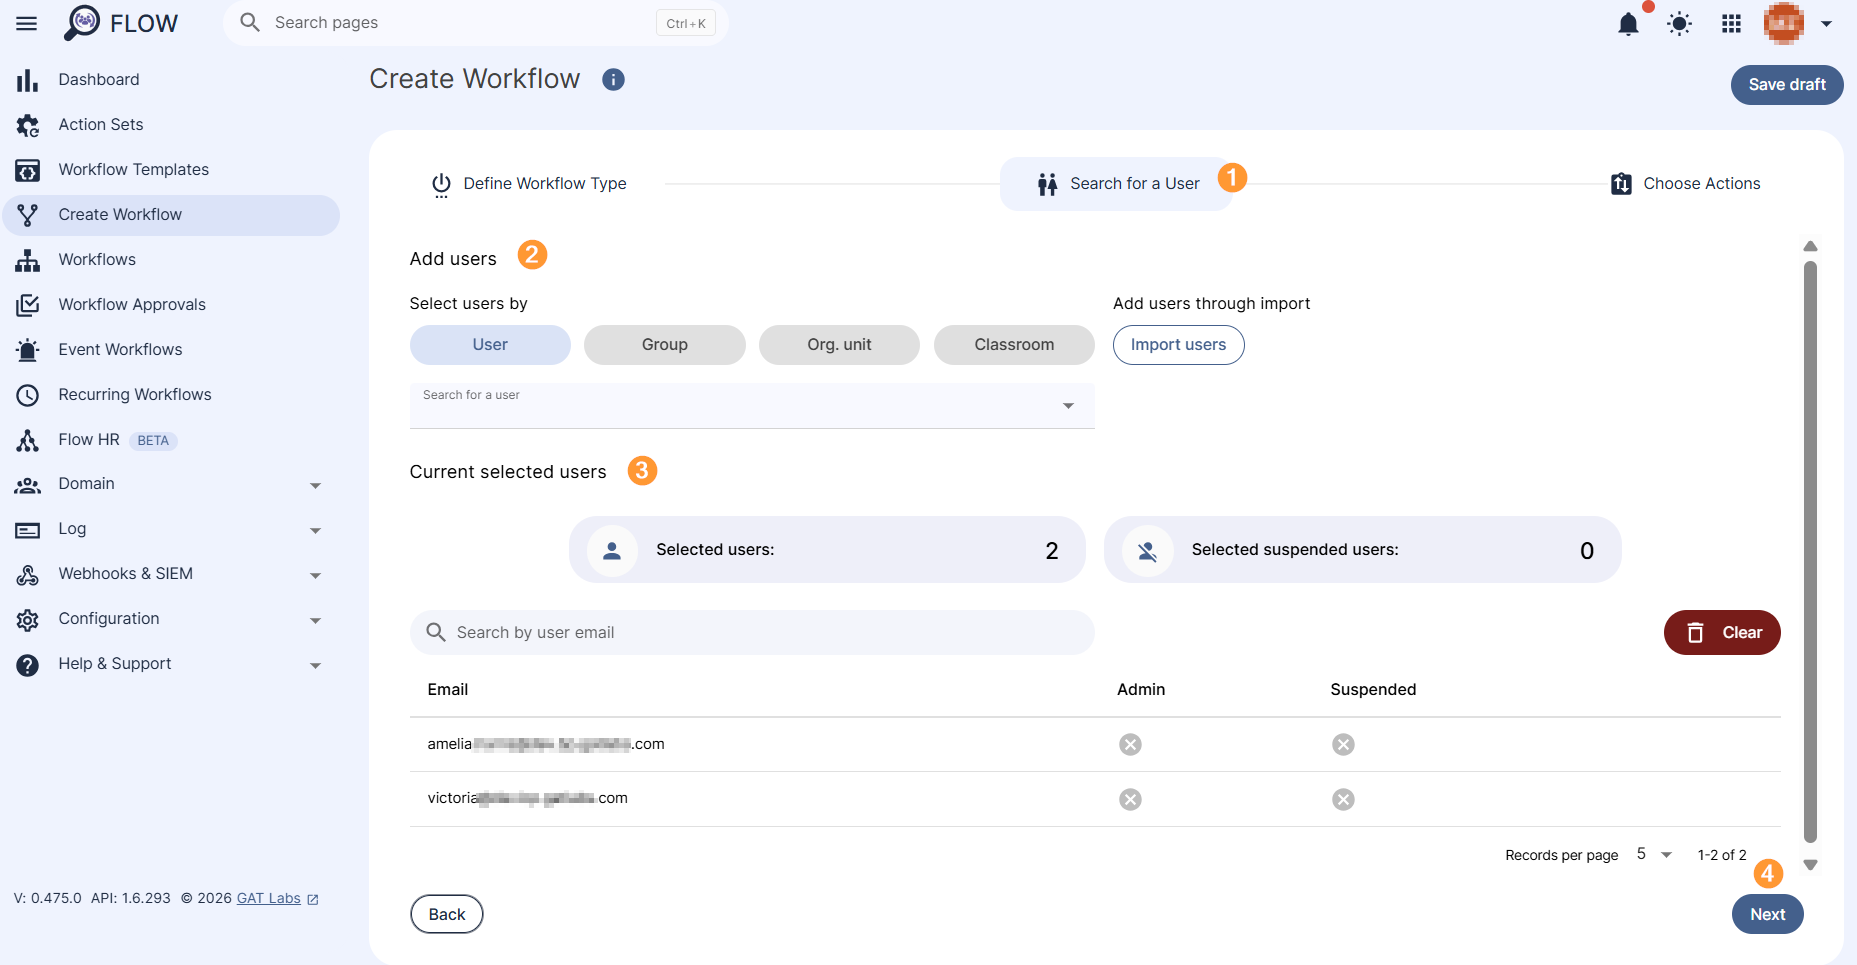Click the Email column header
This screenshot has width=1857, height=965.
(448, 690)
